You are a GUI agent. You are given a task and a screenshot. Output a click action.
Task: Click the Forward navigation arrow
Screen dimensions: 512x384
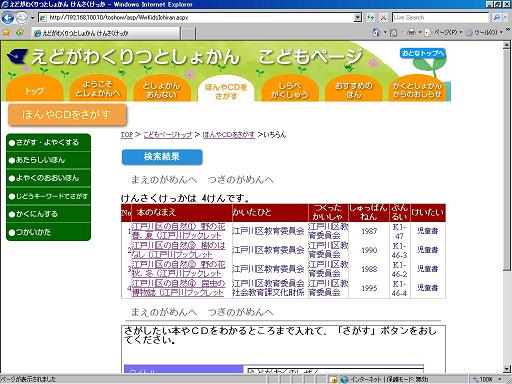point(22,18)
